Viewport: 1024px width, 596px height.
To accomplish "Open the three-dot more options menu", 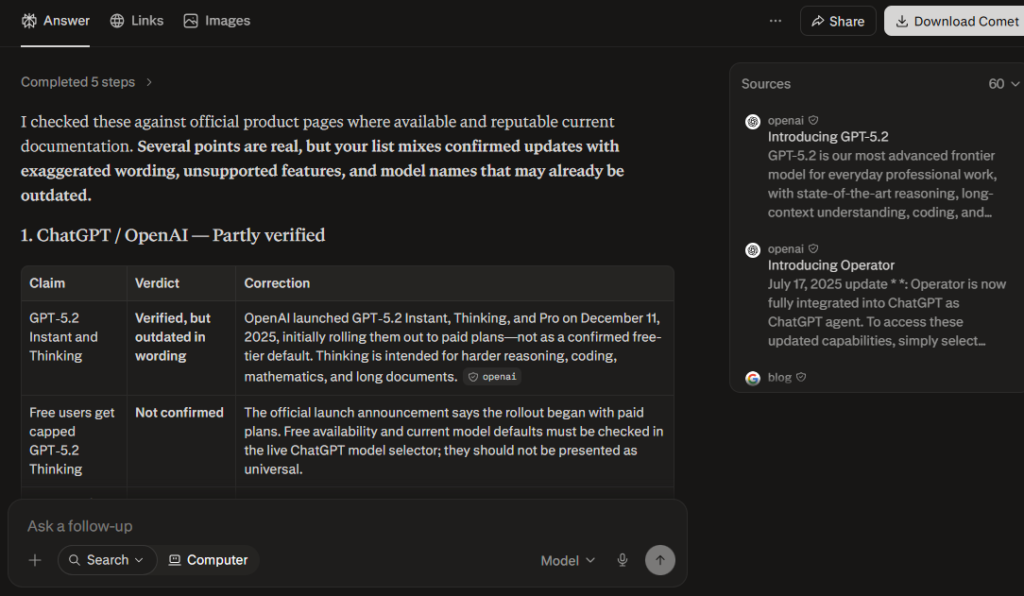I will click(x=775, y=21).
